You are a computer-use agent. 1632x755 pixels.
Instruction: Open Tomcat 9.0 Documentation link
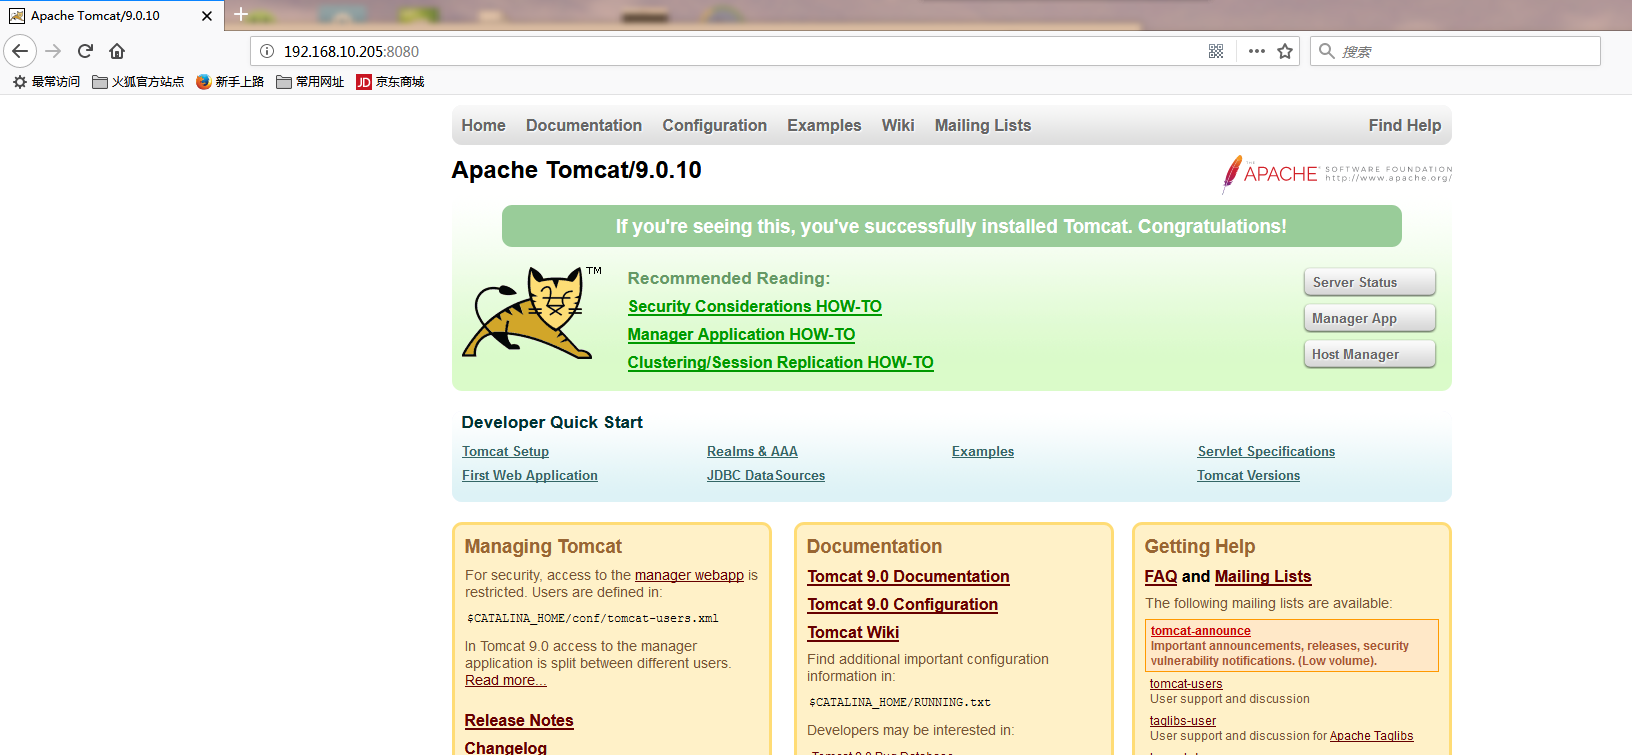click(x=908, y=577)
